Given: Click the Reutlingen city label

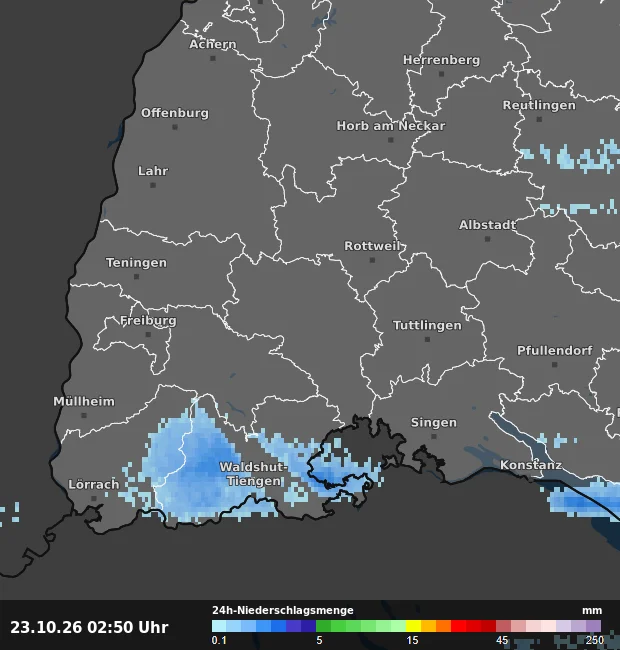Looking at the screenshot, I should pos(539,105).
